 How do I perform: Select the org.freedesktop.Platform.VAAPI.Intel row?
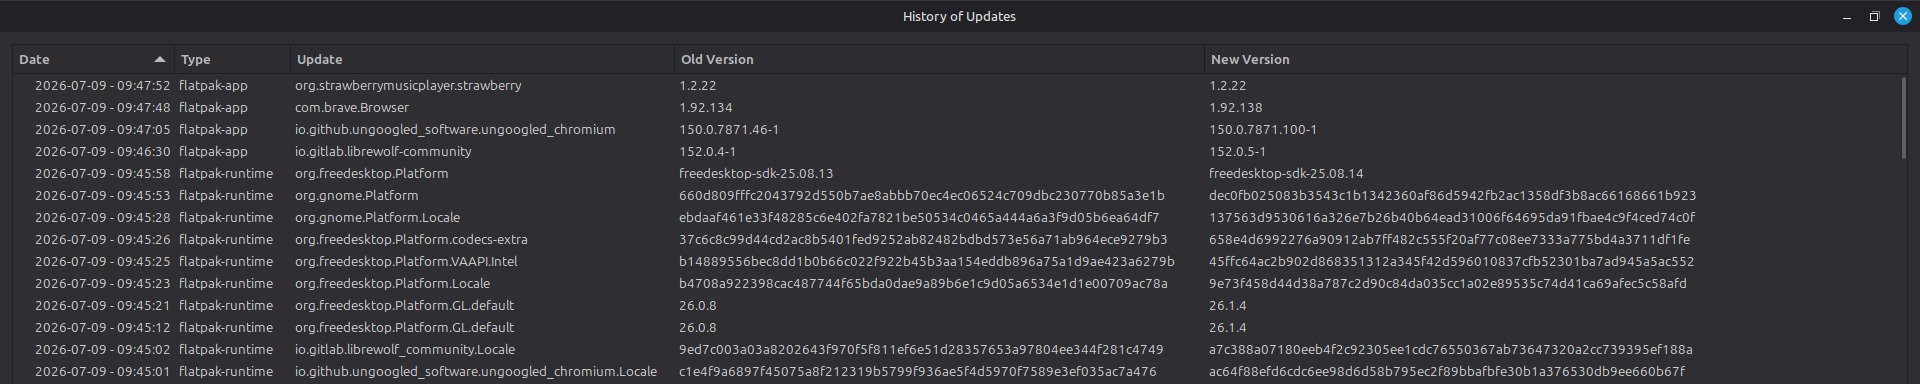point(955,261)
